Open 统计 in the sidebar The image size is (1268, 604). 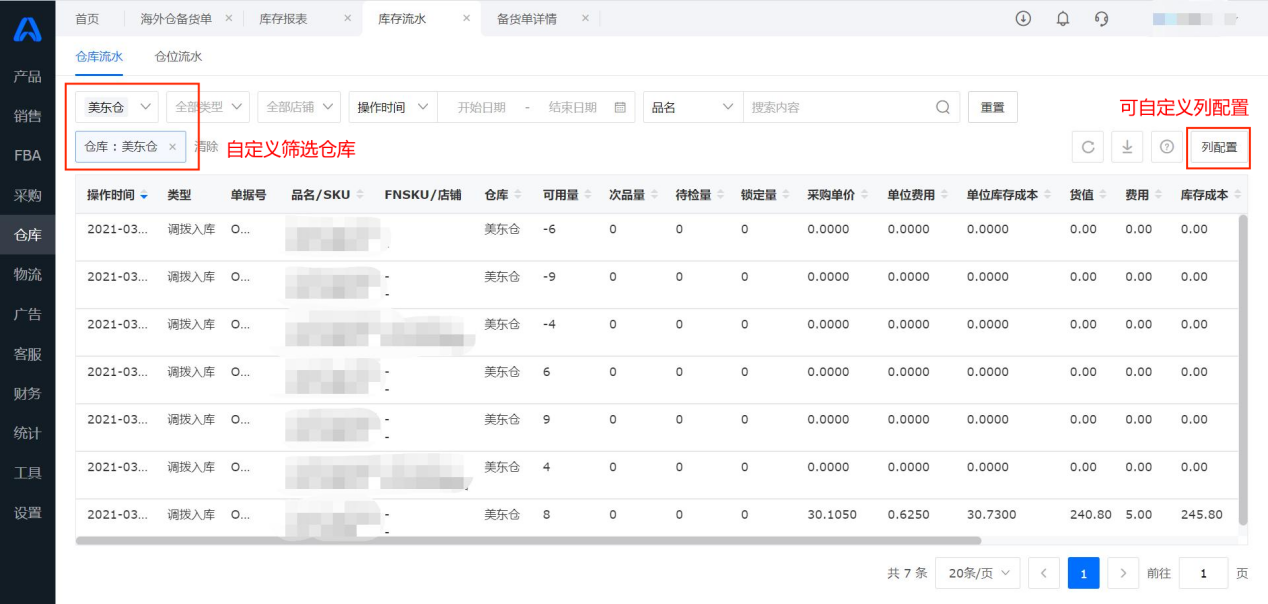(27, 433)
